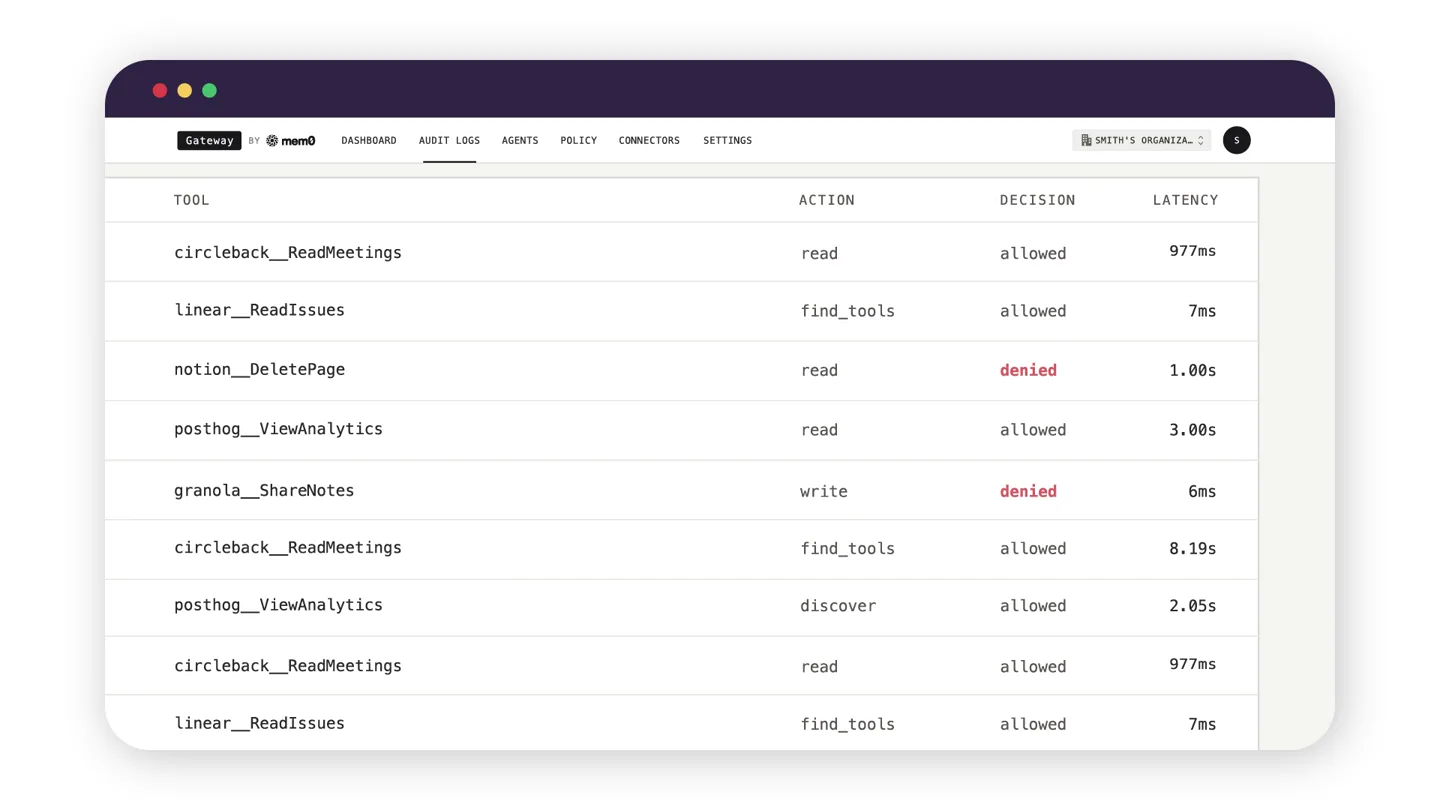1440x810 pixels.
Task: Select the posthog__ViewAnalytics discover row
Action: [681, 607]
